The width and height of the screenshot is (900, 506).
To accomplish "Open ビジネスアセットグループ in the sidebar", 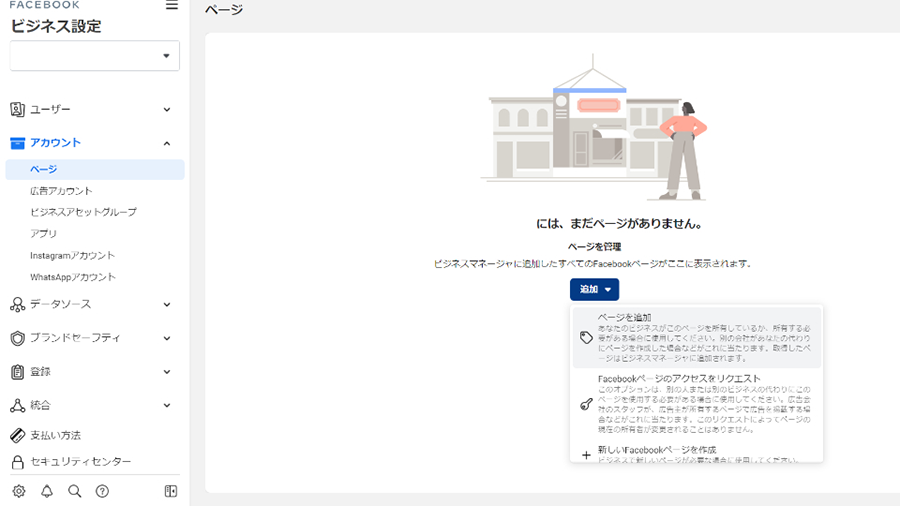I will (83, 212).
